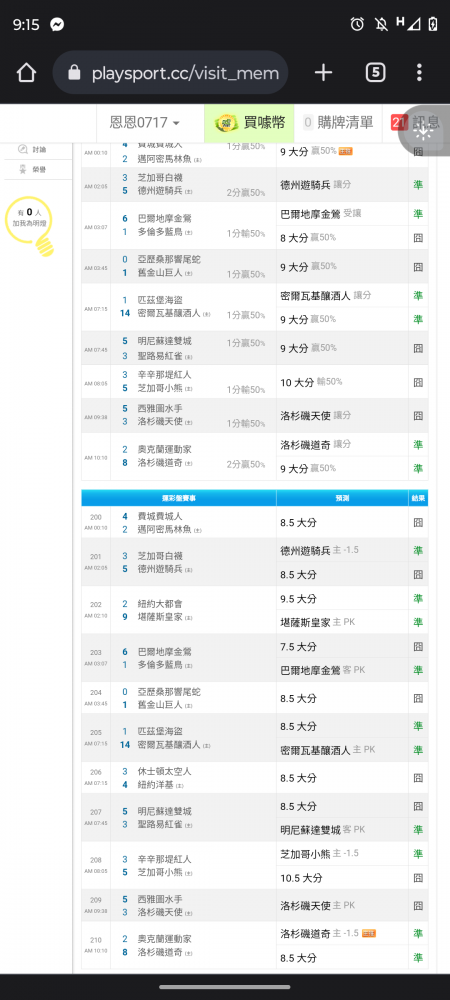Select the 8 大分 贏50% prediction
Viewport: 450px width, 1000px height.
[x=308, y=238]
